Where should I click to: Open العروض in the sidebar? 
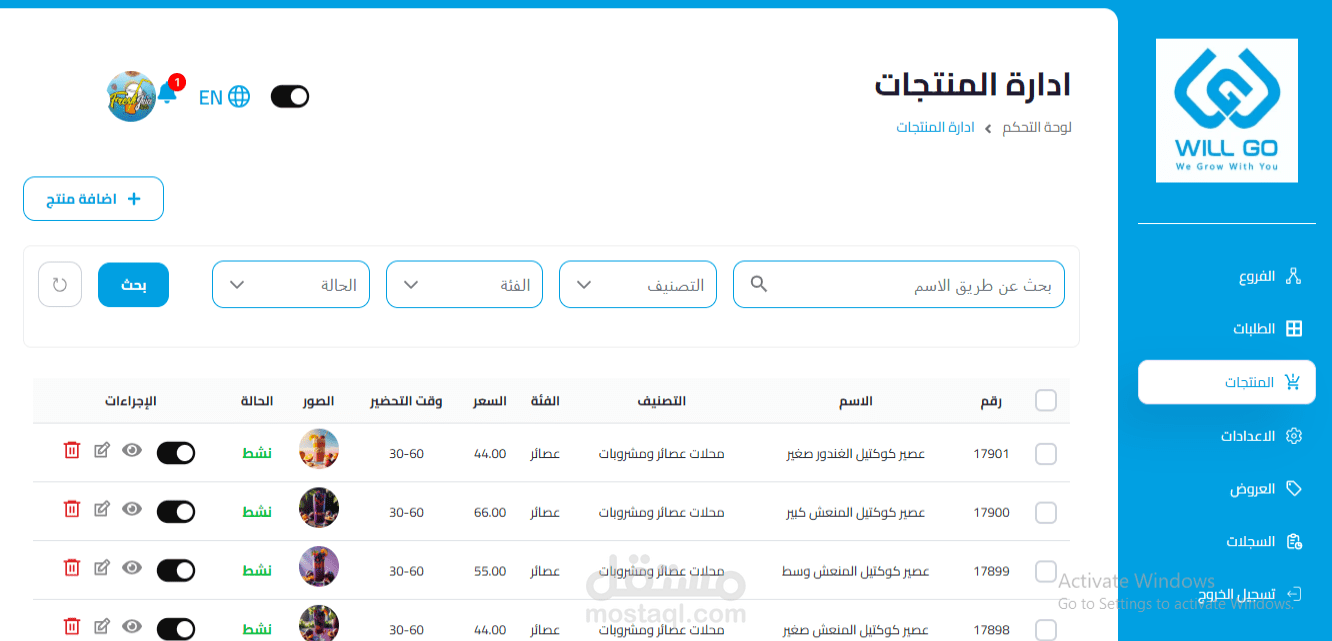(x=1227, y=489)
